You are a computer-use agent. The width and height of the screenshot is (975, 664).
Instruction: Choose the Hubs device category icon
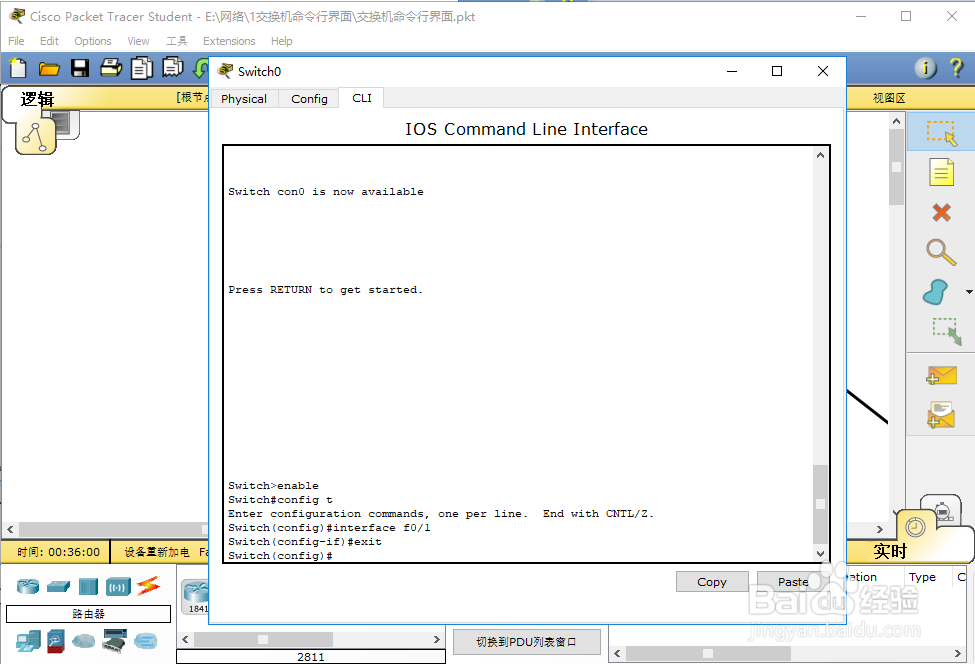click(88, 586)
